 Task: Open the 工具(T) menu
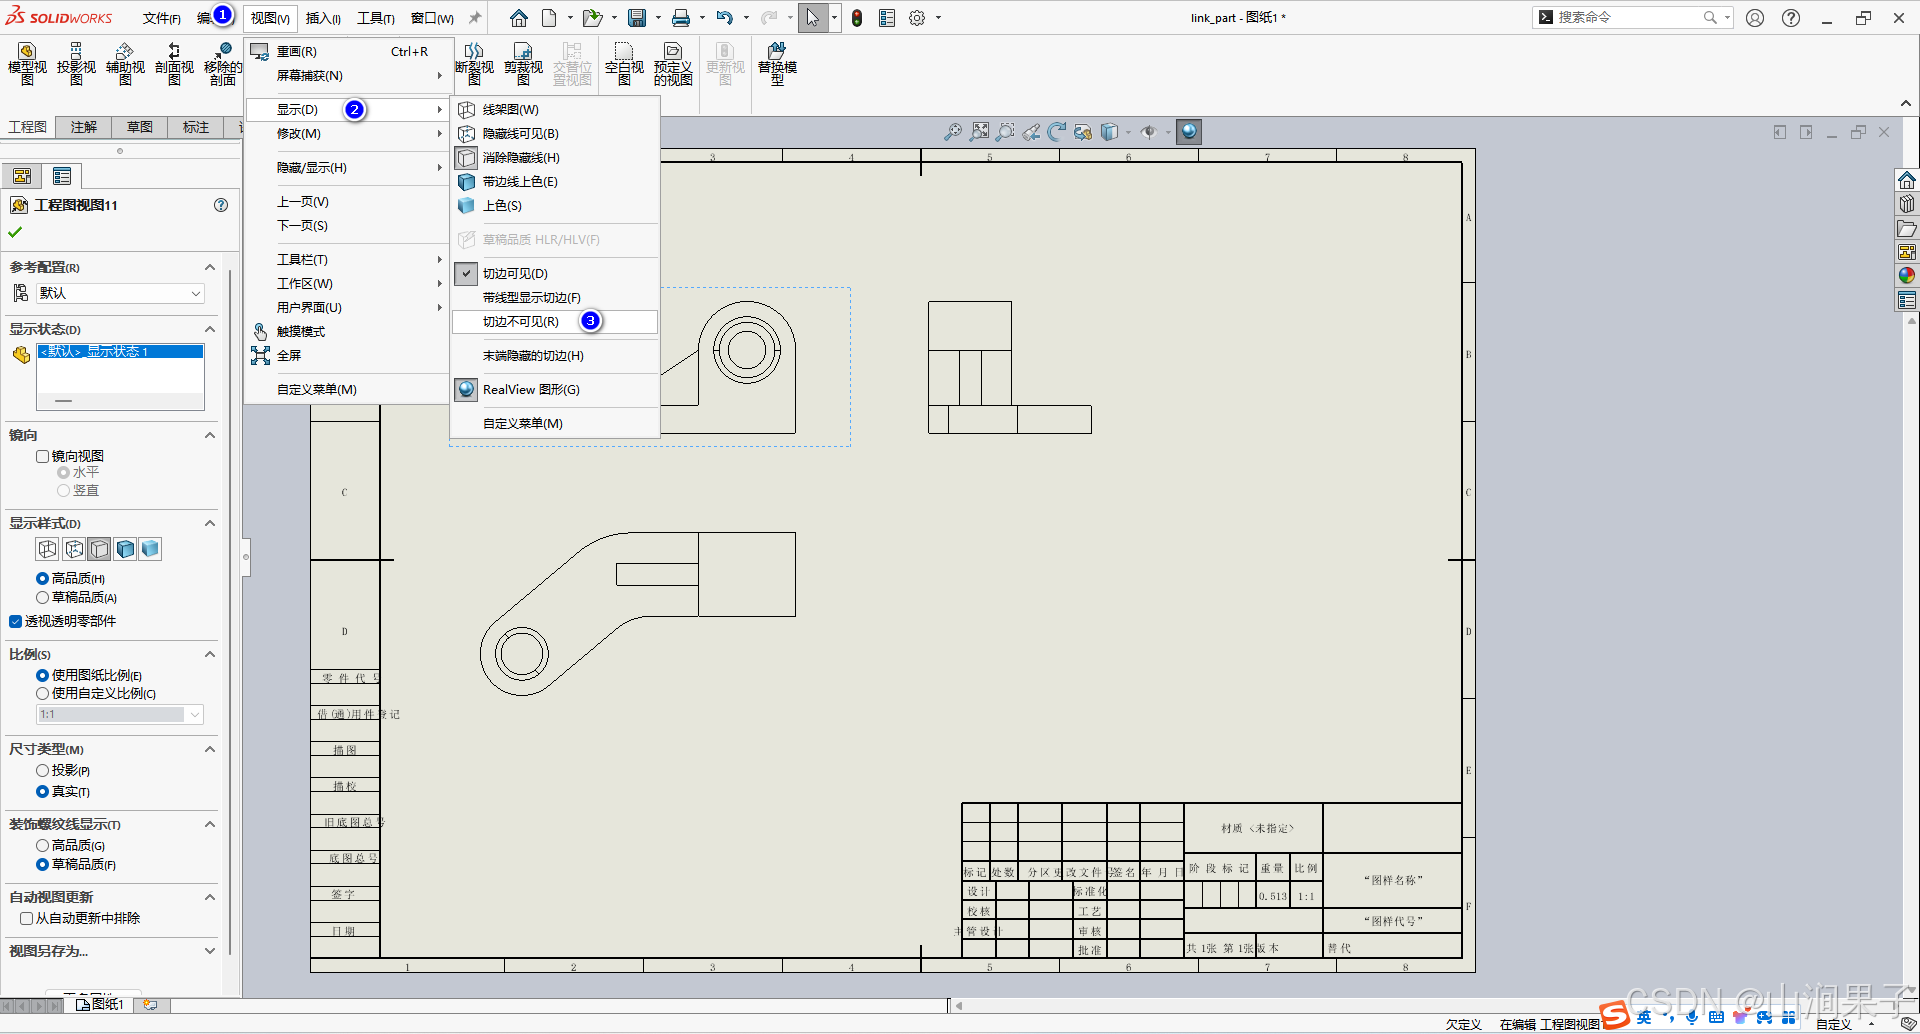[376, 18]
